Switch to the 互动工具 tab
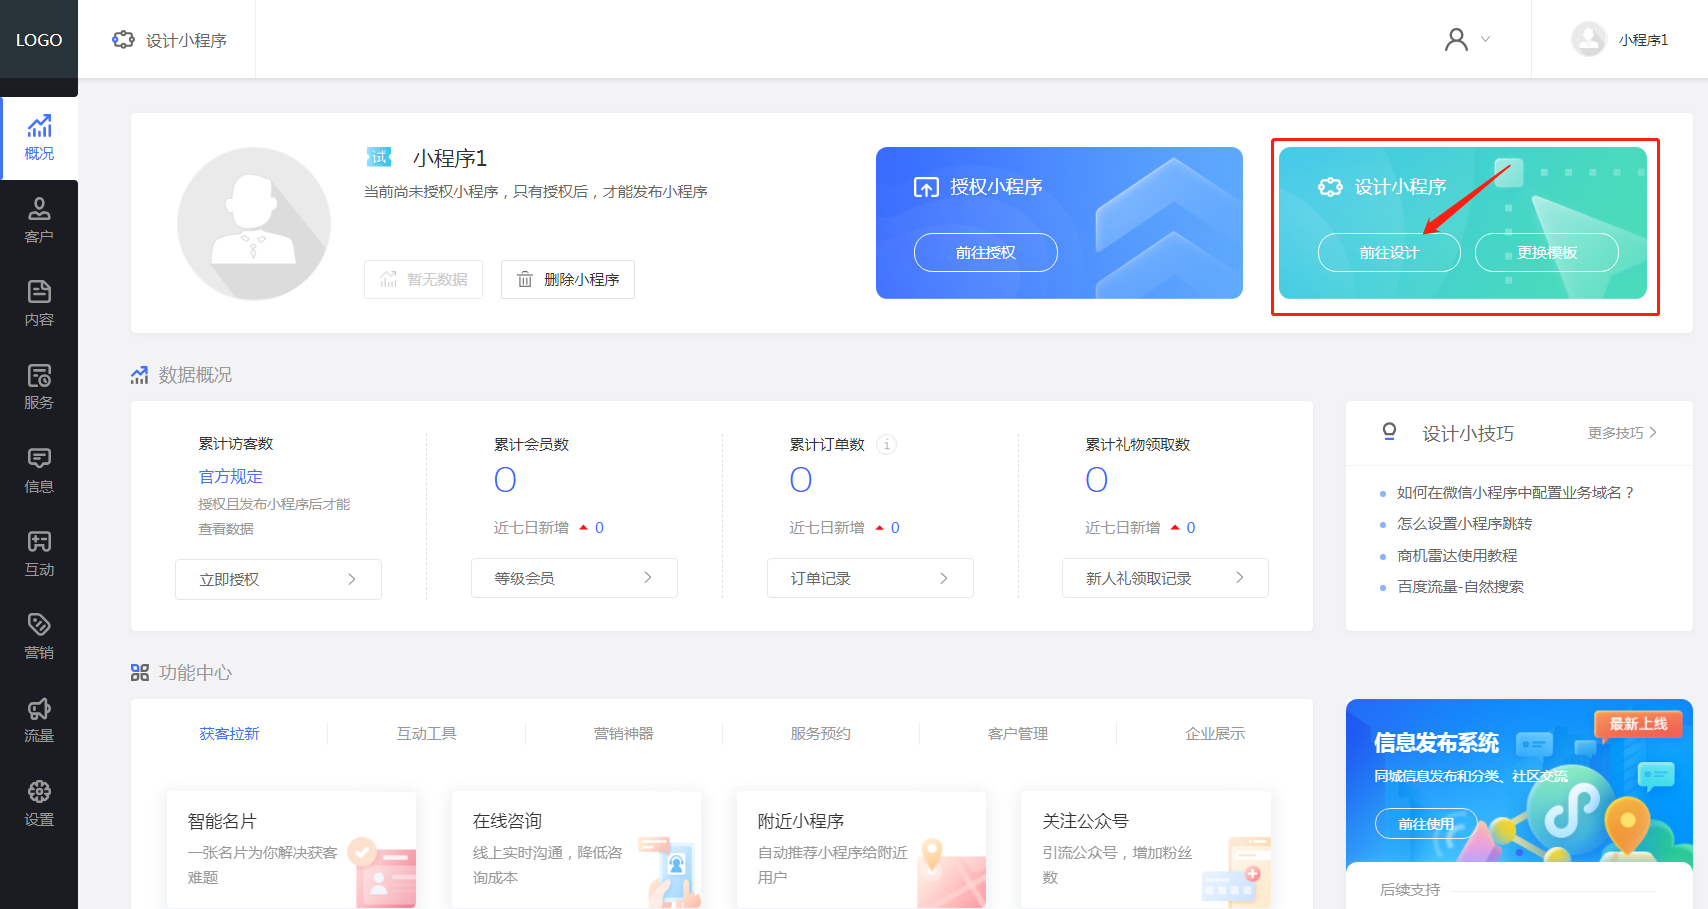Viewport: 1708px width, 909px height. tap(426, 734)
